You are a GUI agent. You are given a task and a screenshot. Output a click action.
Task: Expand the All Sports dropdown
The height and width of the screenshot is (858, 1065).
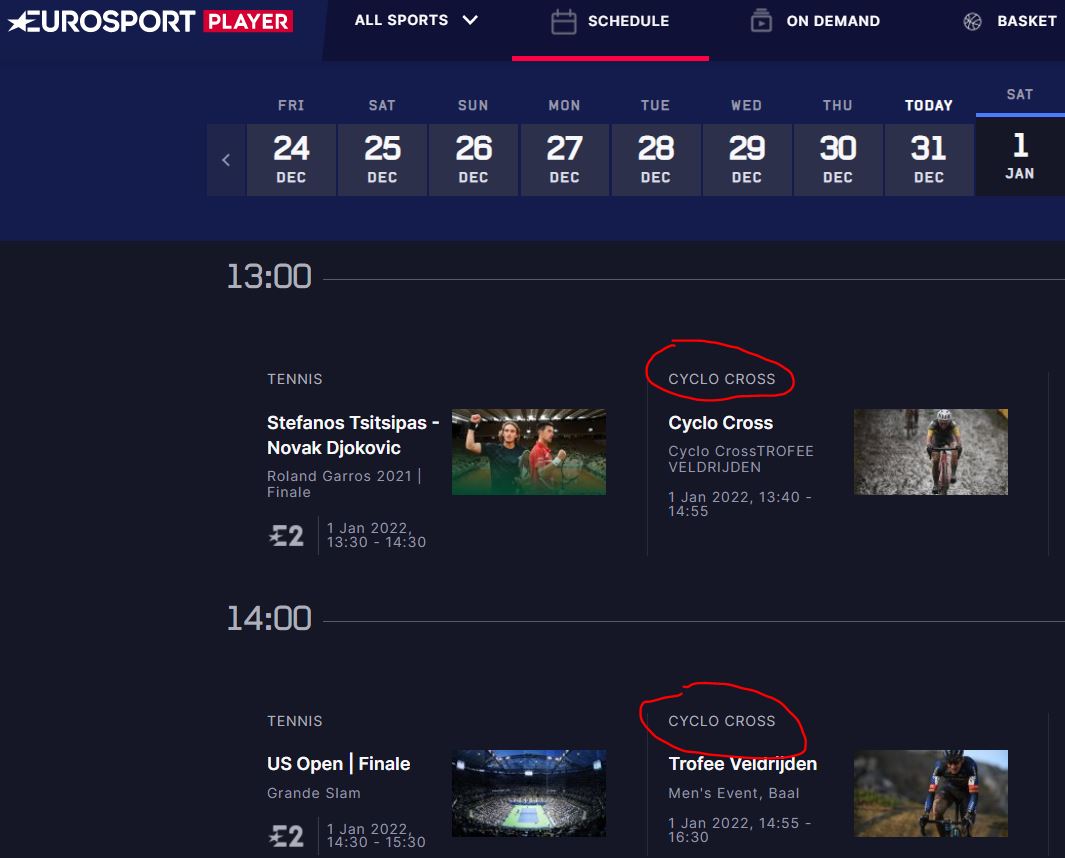click(x=416, y=20)
